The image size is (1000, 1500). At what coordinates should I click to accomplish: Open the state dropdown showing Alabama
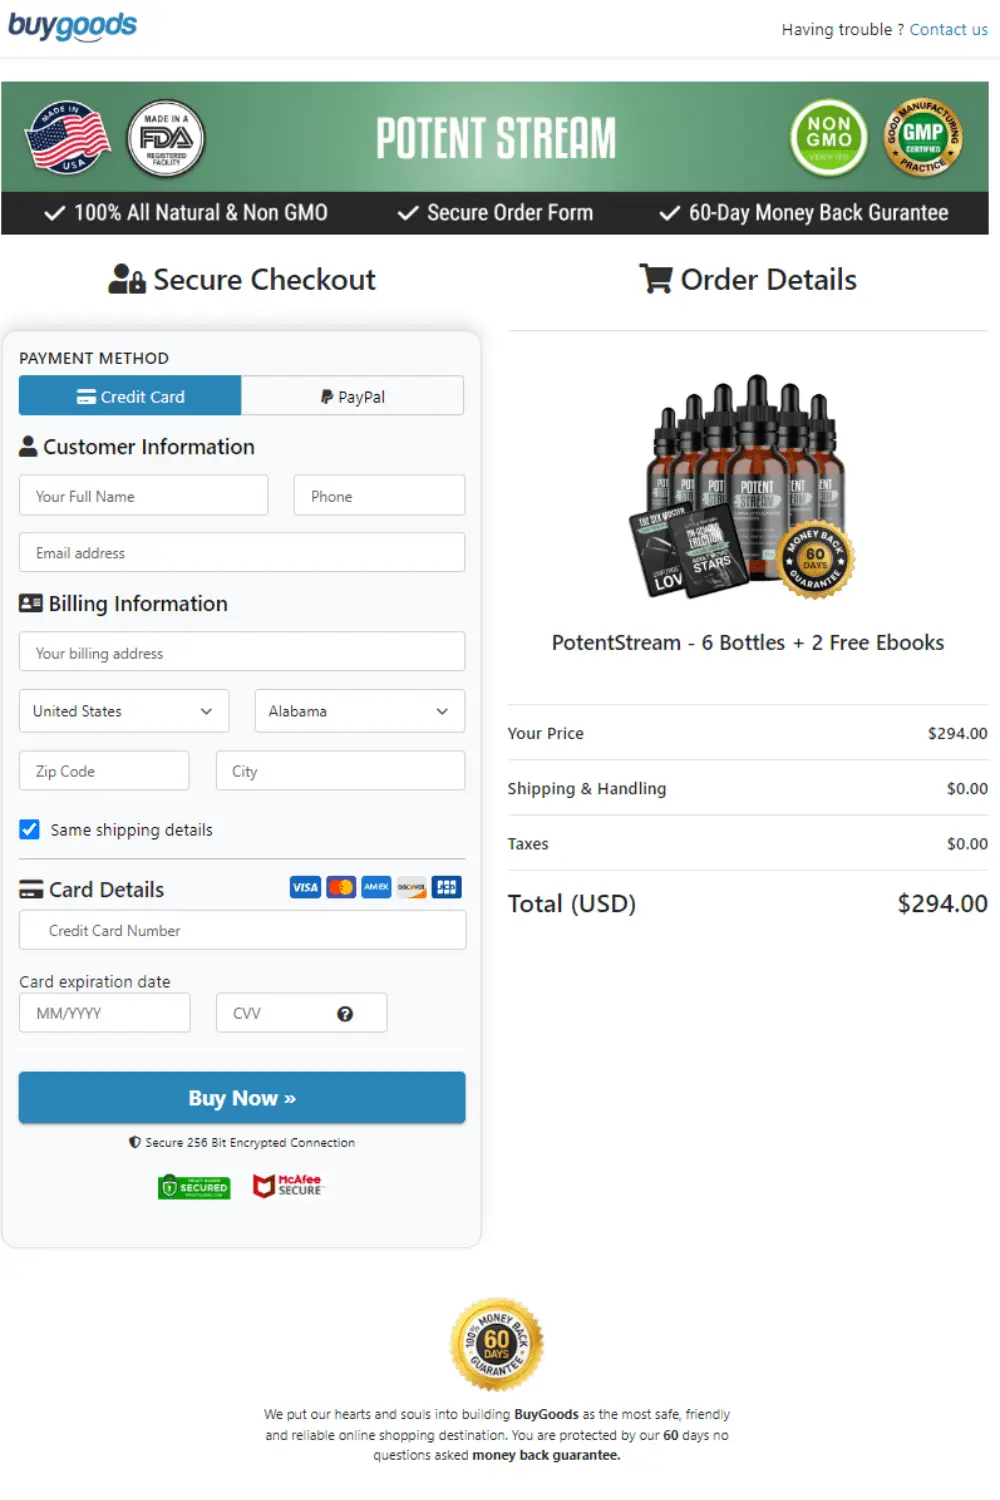click(x=358, y=711)
